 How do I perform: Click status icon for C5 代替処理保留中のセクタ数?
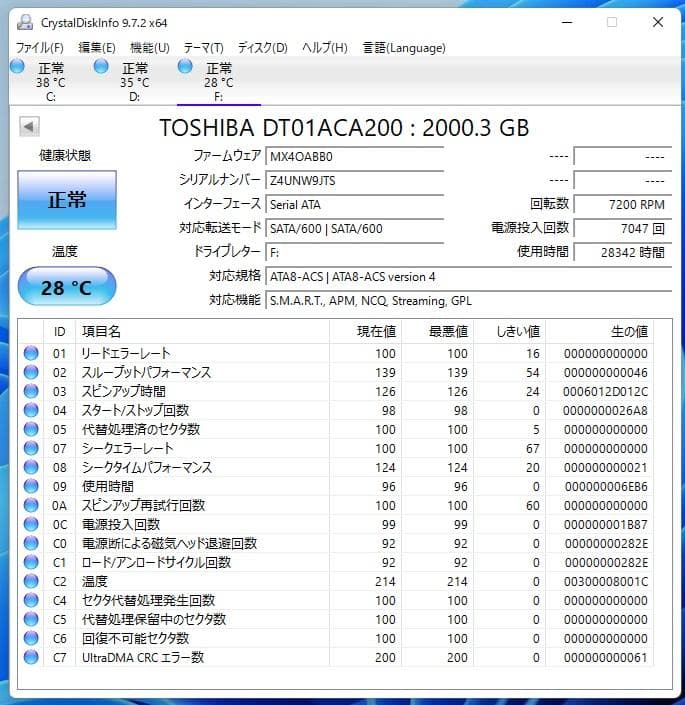[x=31, y=619]
